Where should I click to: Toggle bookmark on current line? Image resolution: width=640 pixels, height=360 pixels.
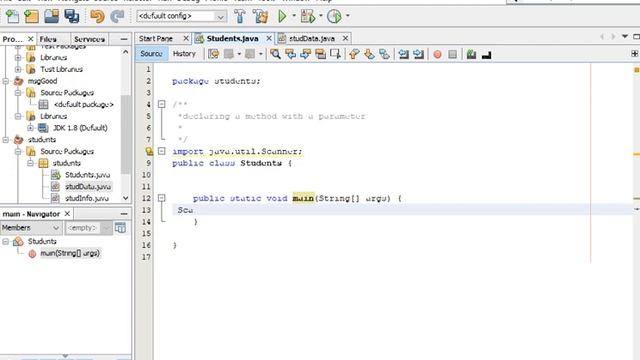click(384, 54)
